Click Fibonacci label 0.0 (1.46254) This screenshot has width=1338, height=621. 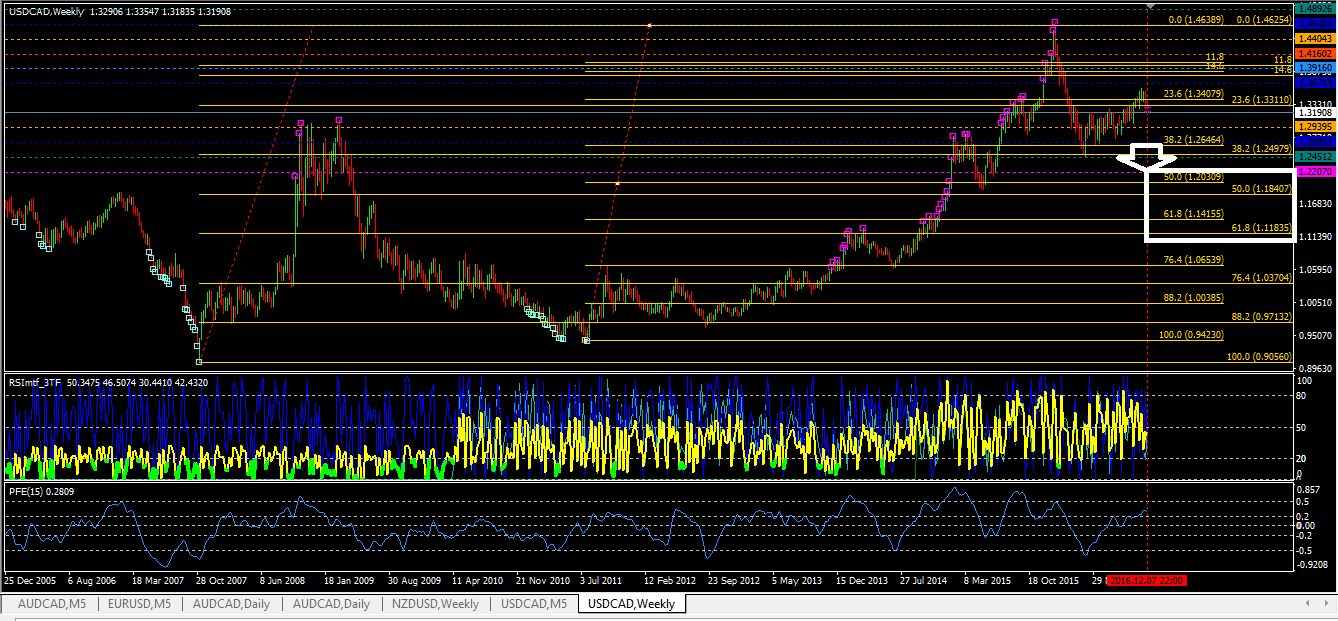1263,19
